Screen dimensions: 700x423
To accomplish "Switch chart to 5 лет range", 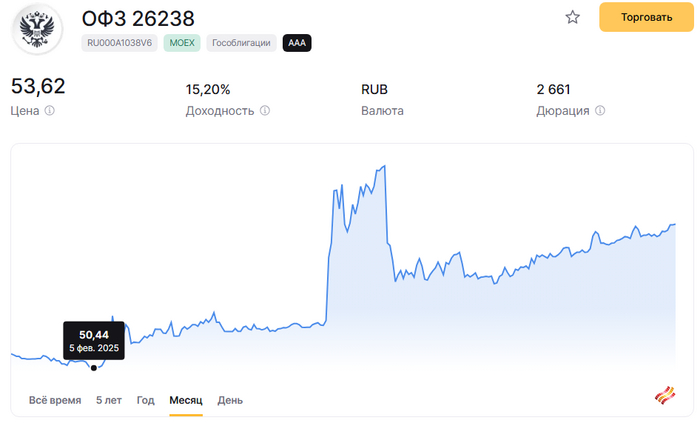I will 109,400.
